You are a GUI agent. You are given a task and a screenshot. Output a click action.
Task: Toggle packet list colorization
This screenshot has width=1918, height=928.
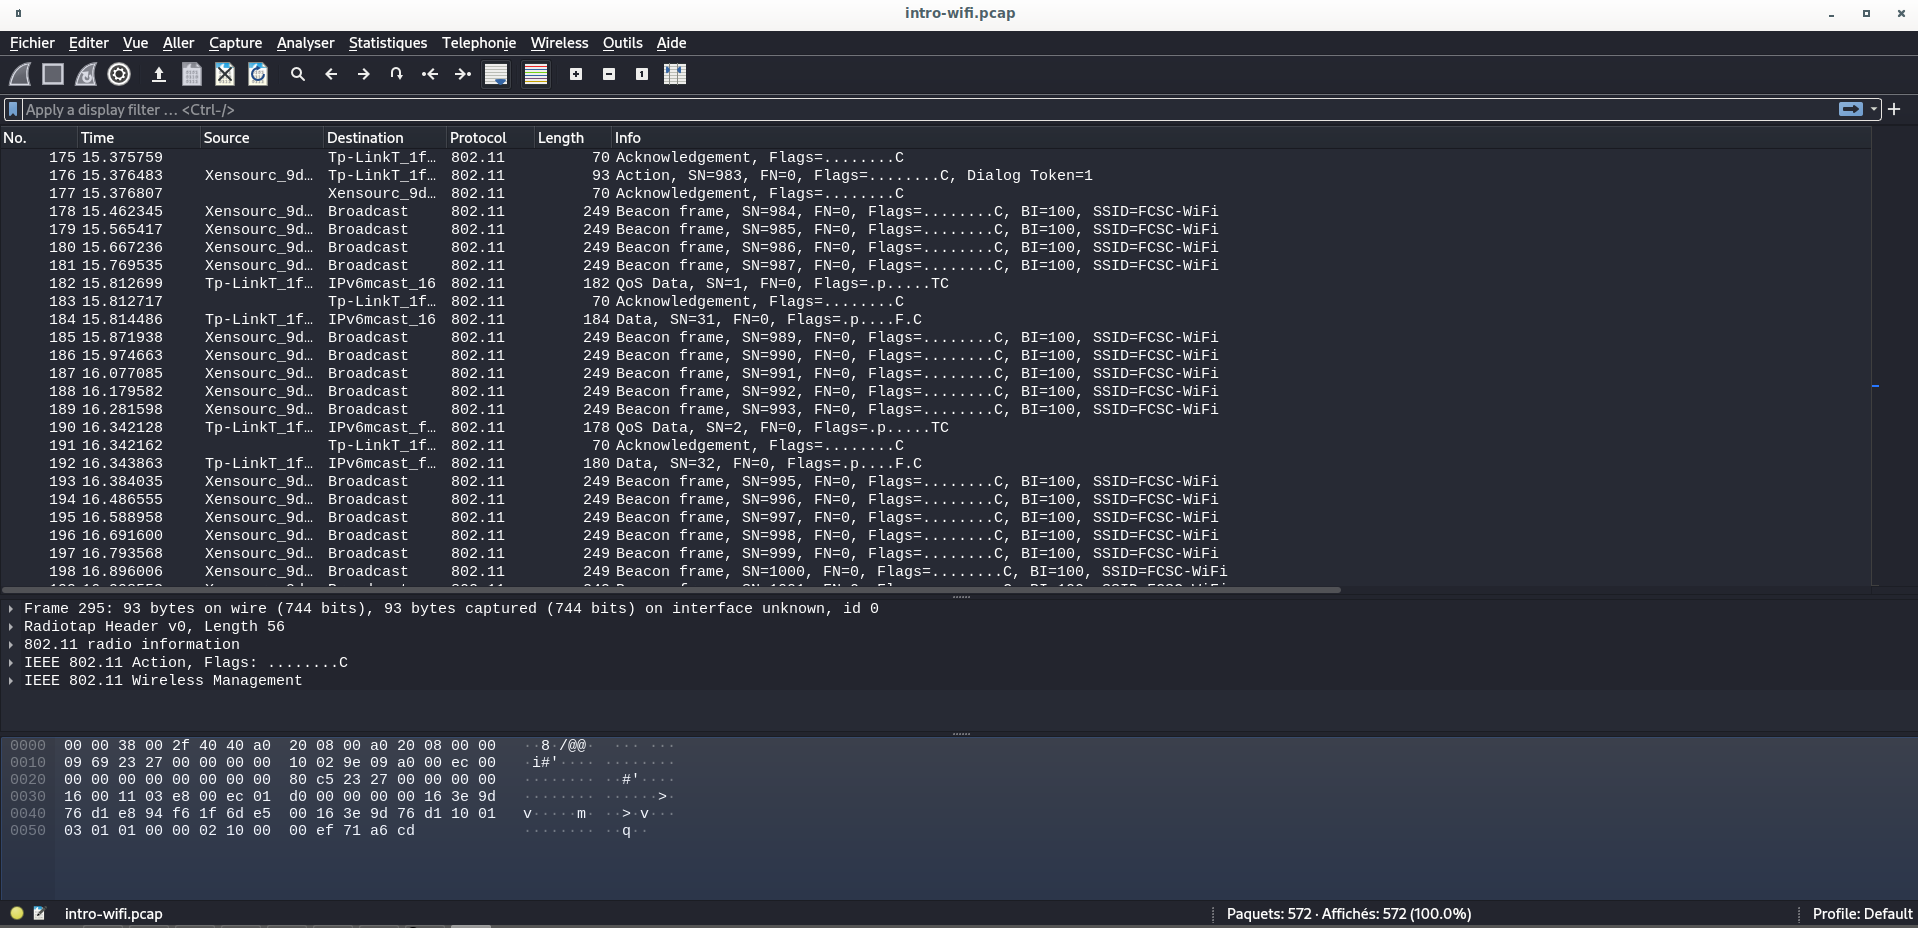(x=536, y=74)
